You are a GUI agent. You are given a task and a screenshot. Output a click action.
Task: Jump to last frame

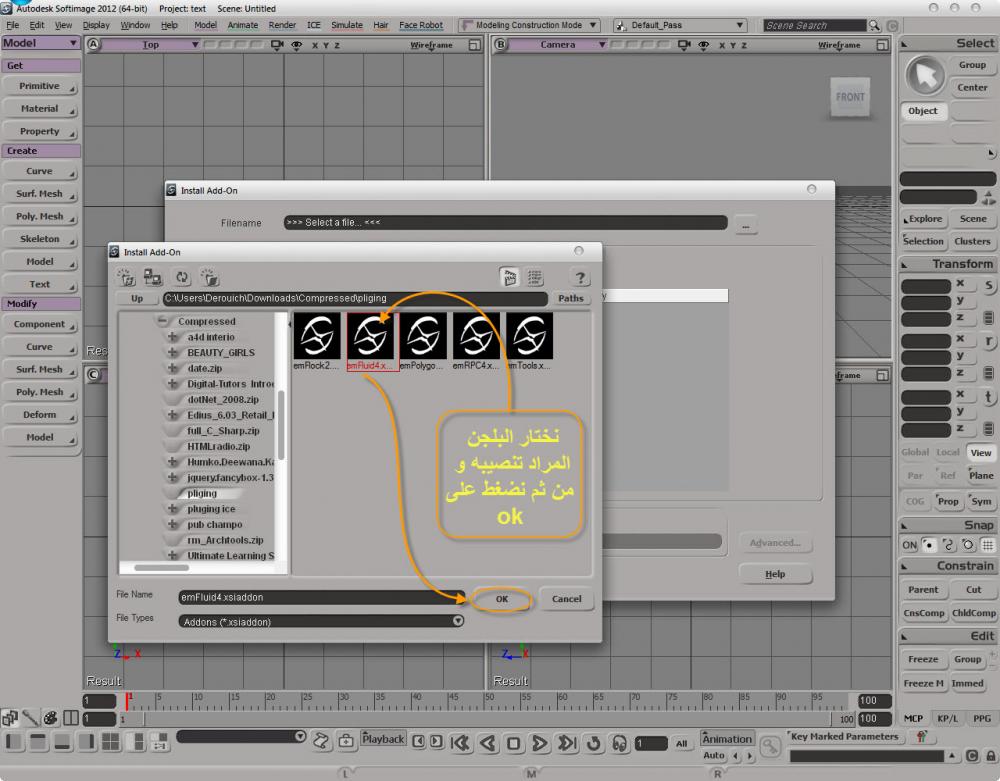[x=566, y=743]
